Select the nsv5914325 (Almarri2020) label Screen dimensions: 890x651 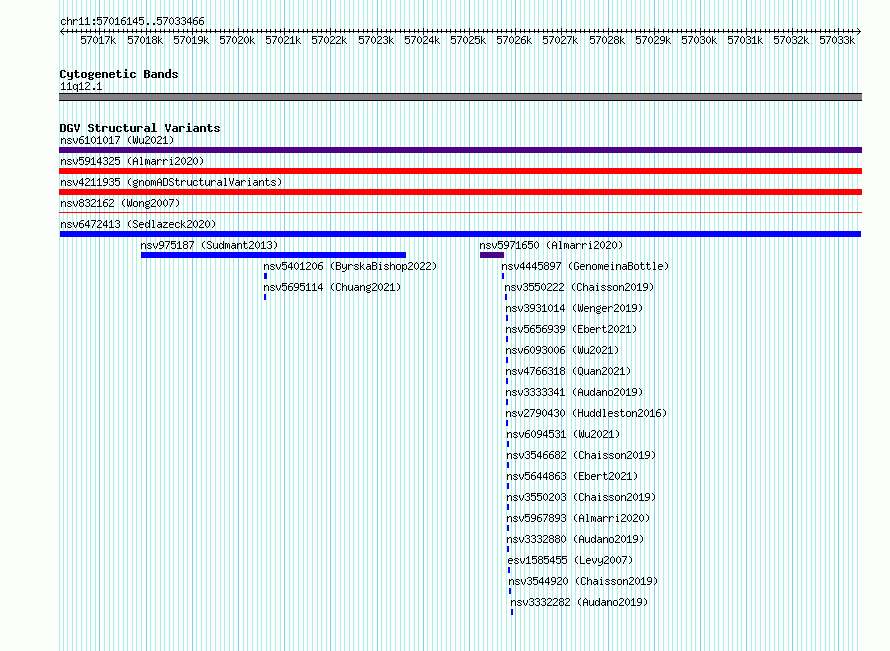132,161
